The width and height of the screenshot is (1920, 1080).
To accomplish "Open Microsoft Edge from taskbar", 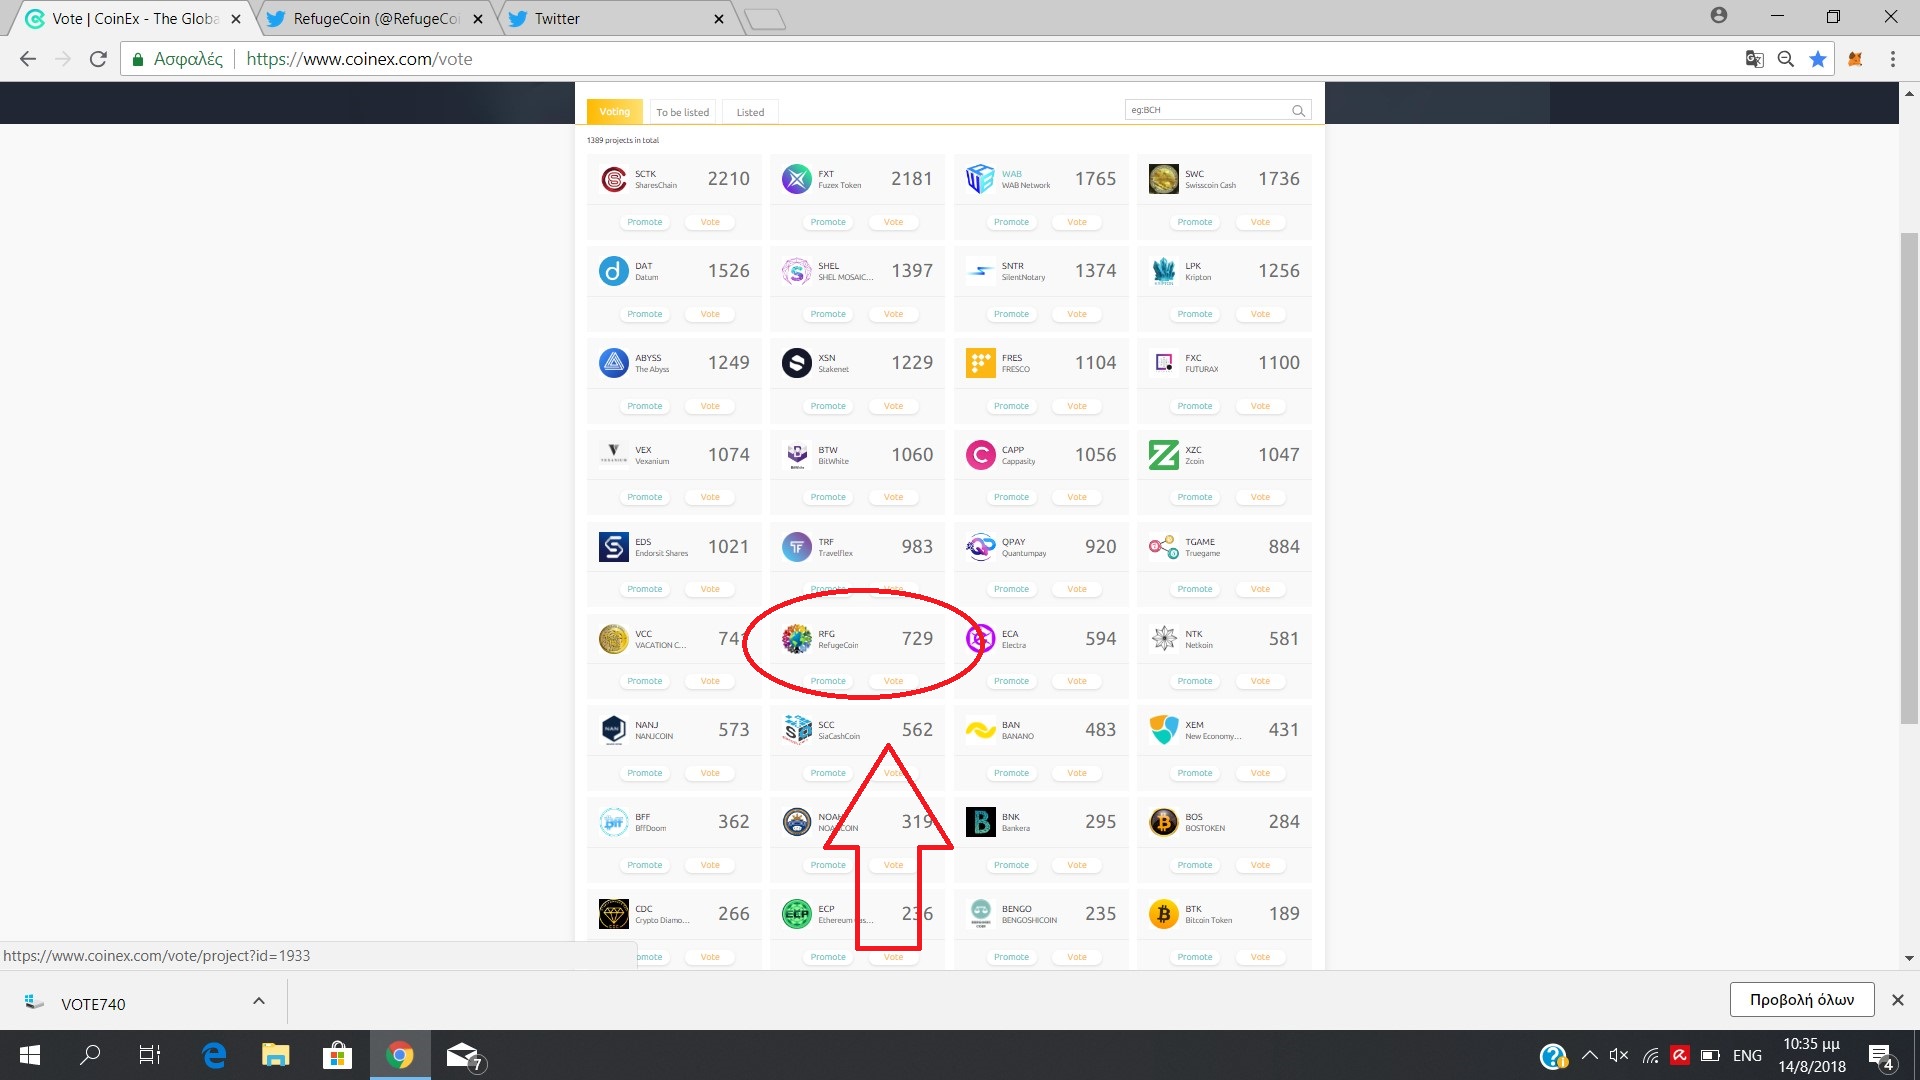I will (x=214, y=1055).
